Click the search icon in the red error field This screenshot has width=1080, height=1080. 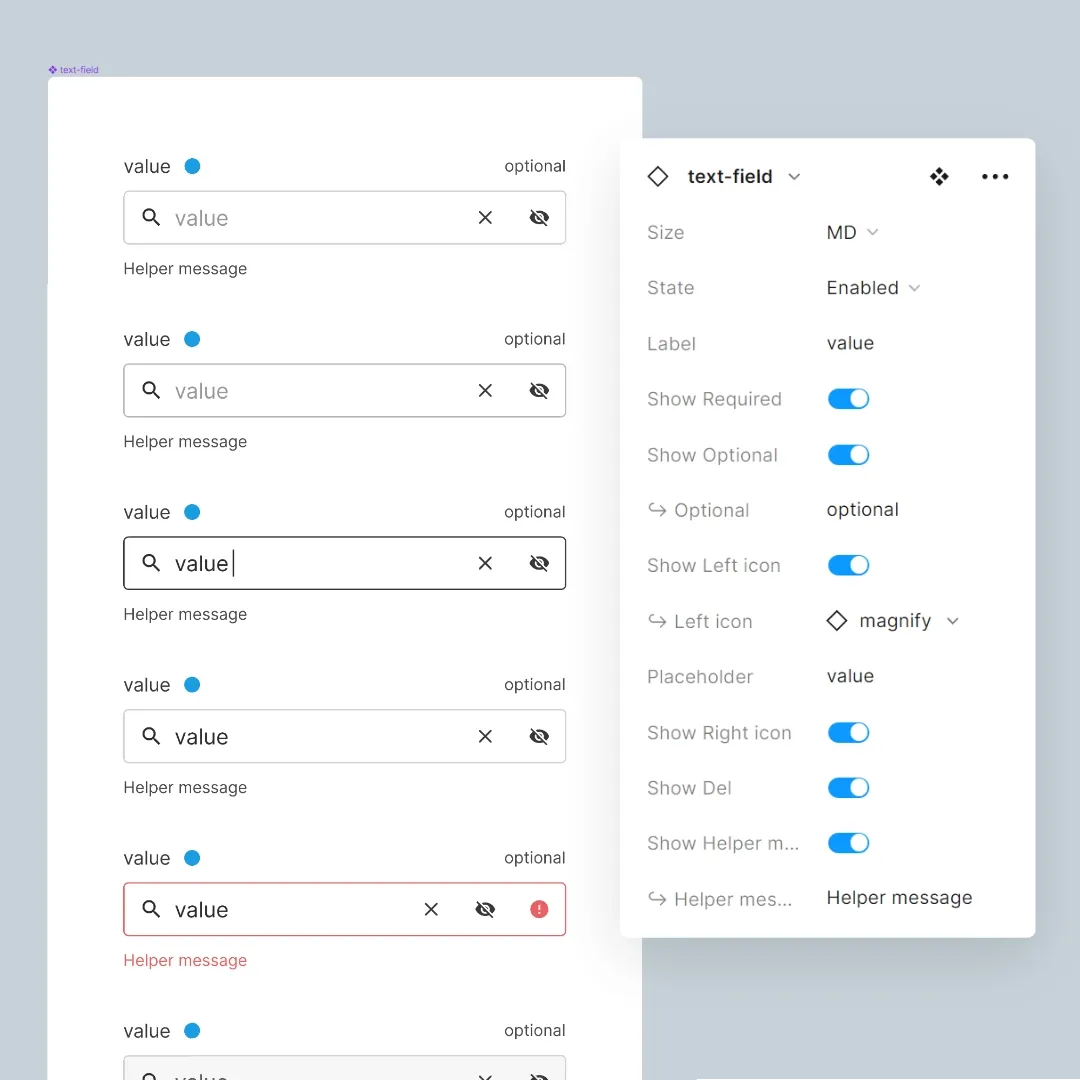pos(151,908)
